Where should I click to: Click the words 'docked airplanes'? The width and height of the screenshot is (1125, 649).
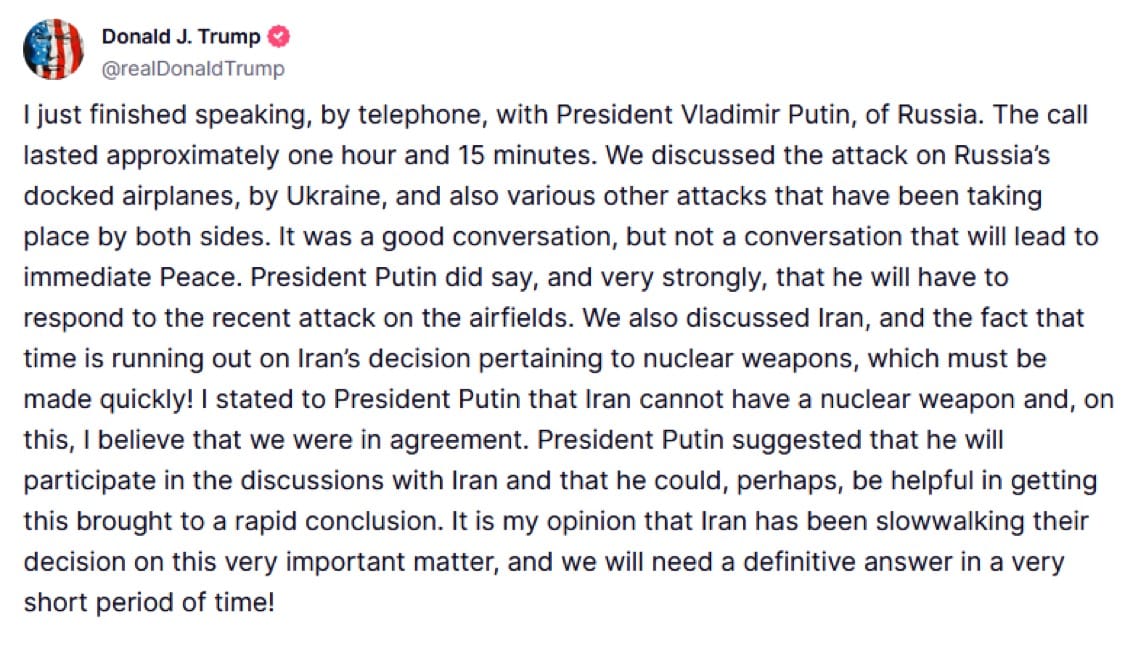coord(131,197)
